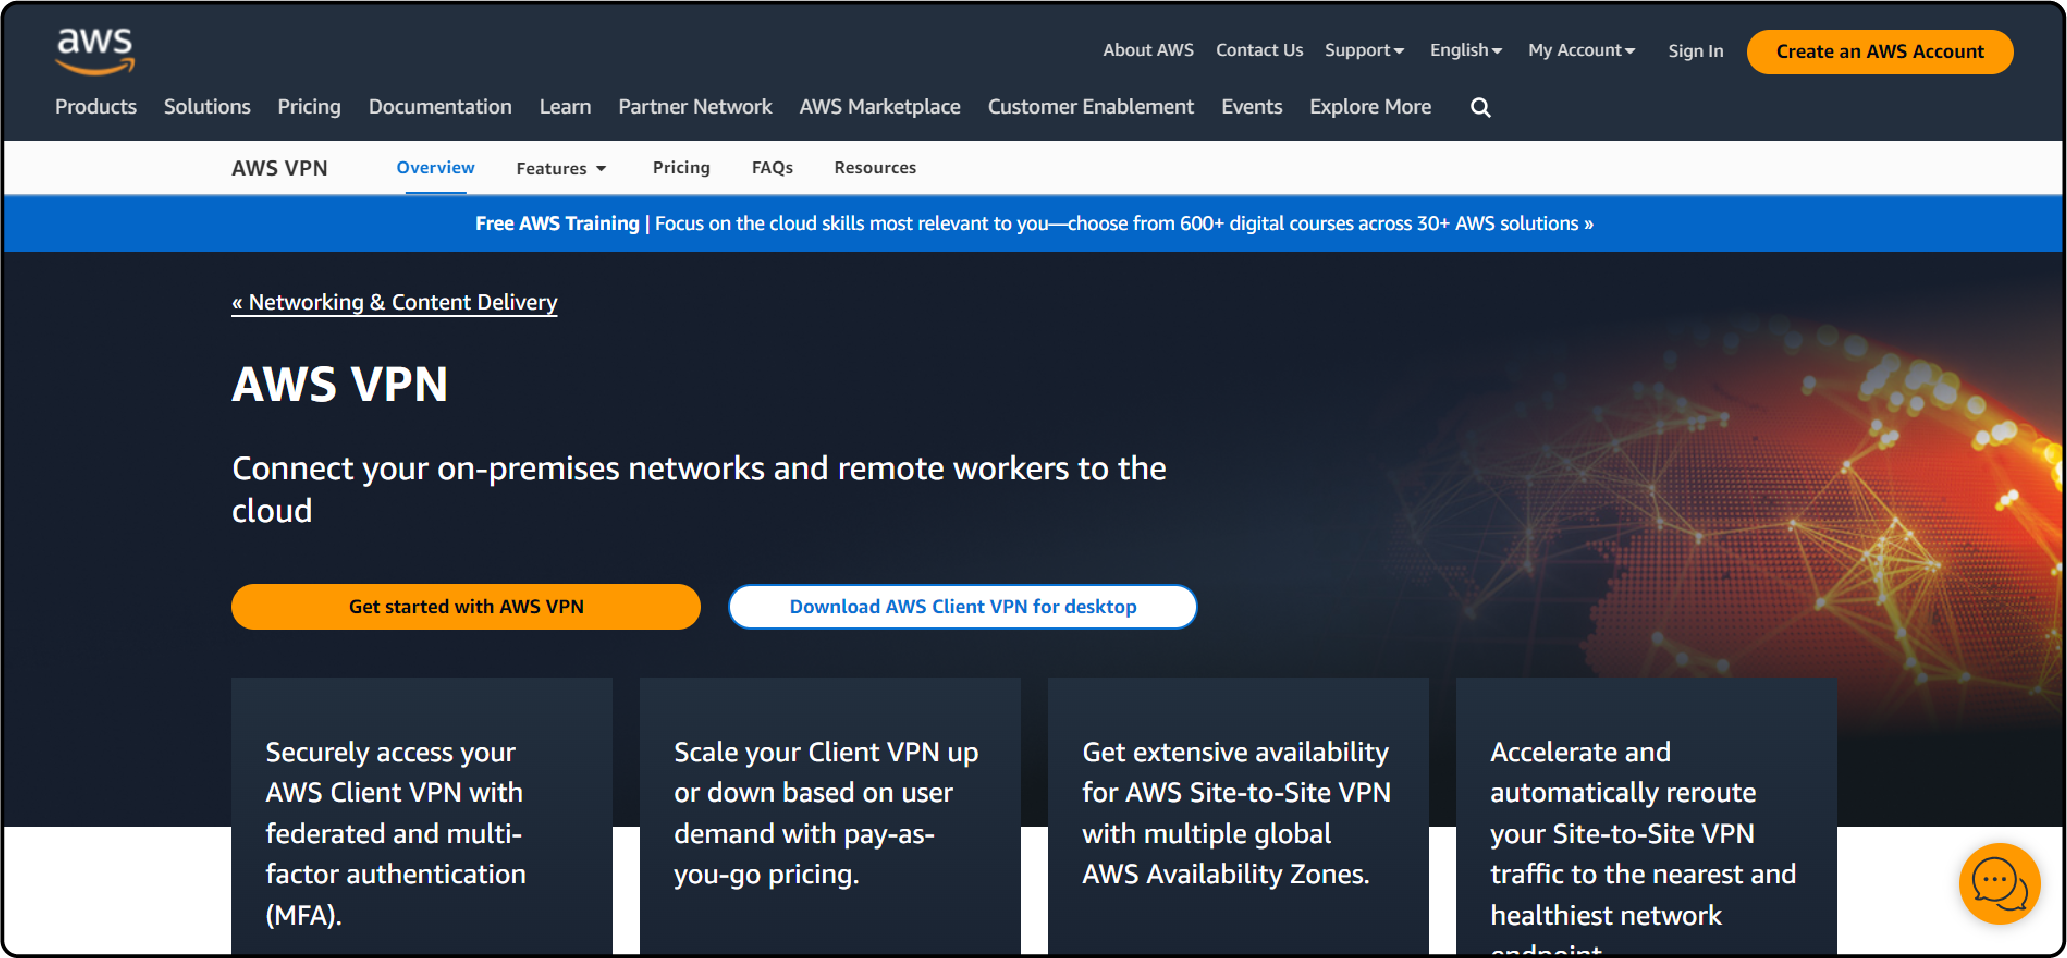This screenshot has width=2067, height=958.
Task: Click the AWS logo
Action: point(95,51)
